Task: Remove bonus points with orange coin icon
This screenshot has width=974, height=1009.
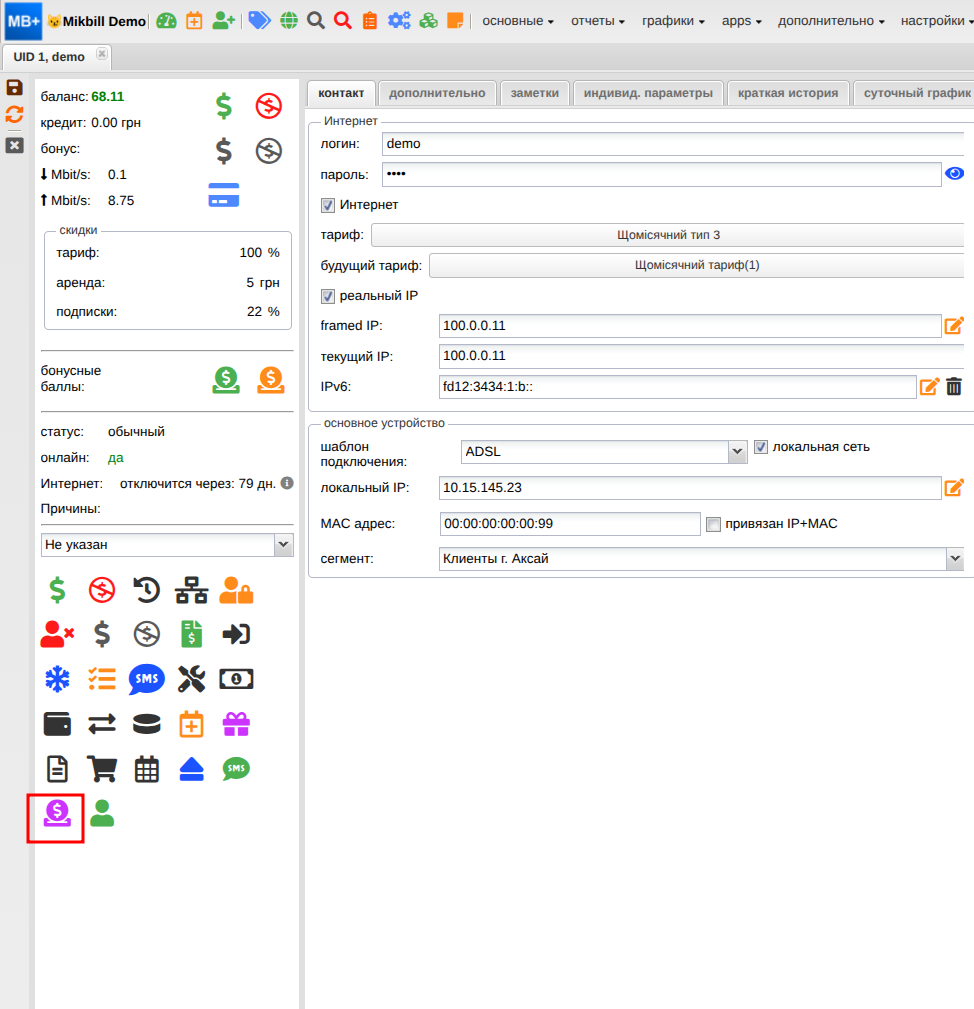Action: (271, 380)
